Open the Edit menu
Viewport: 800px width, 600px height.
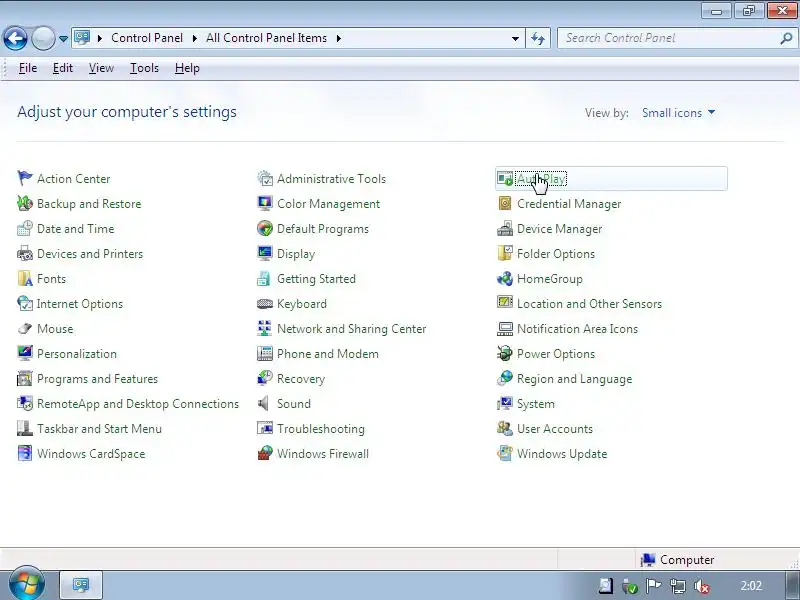(63, 68)
